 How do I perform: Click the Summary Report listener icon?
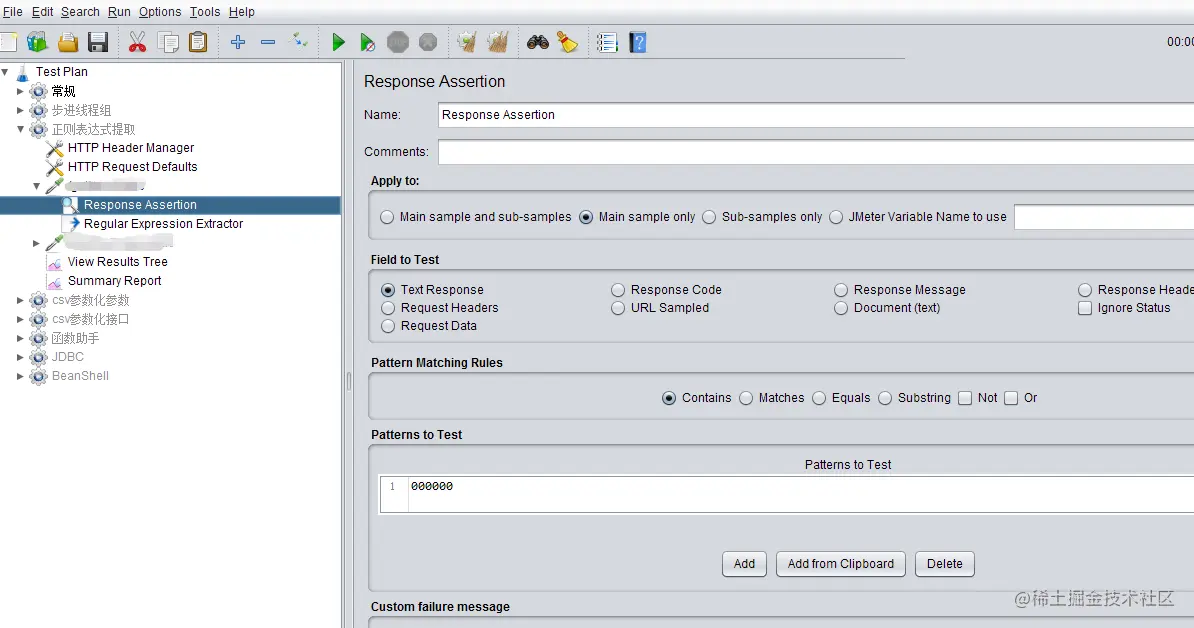(55, 281)
